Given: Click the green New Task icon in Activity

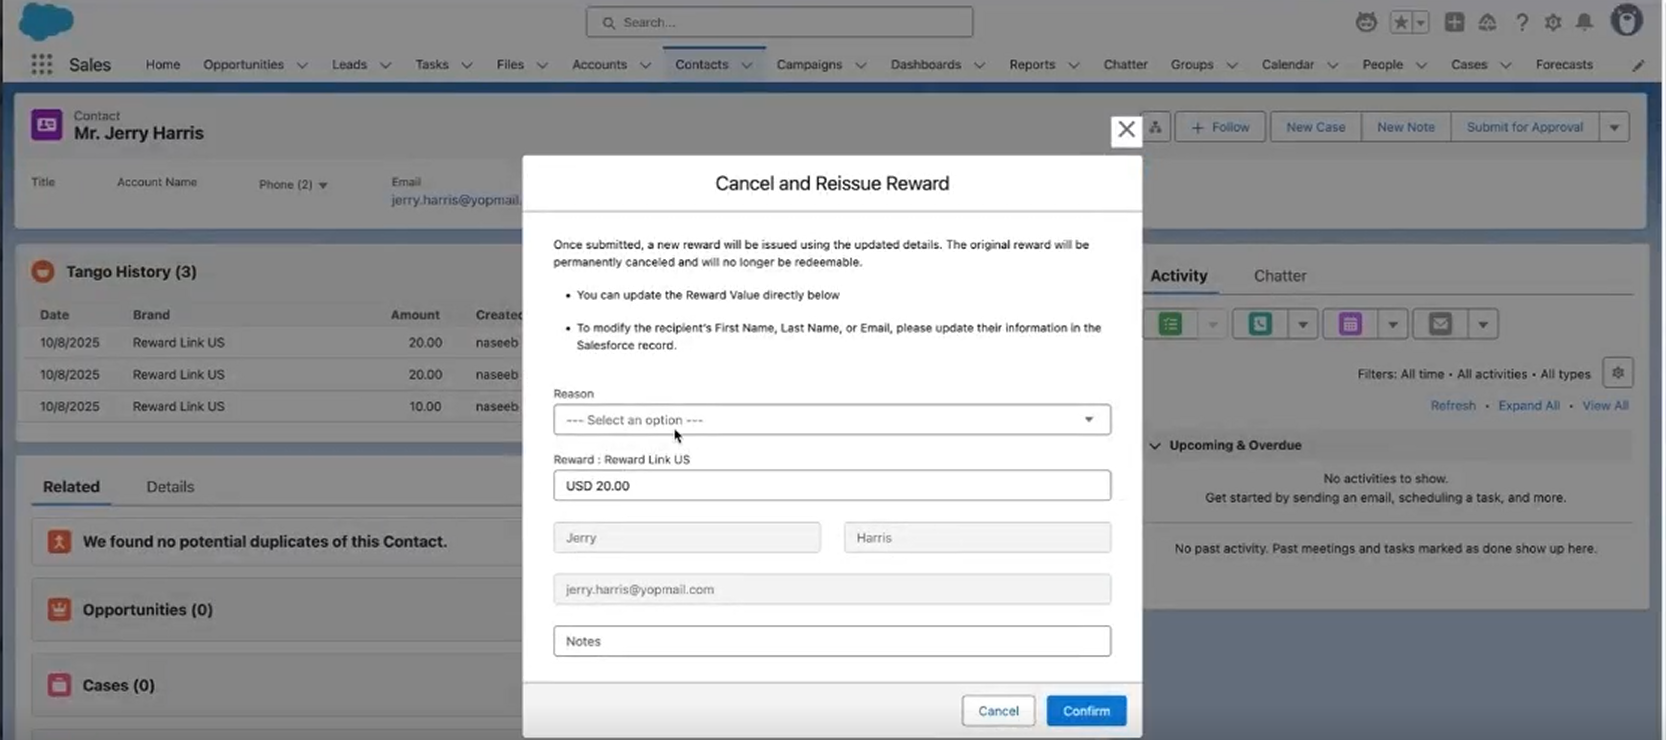Looking at the screenshot, I should (1170, 324).
